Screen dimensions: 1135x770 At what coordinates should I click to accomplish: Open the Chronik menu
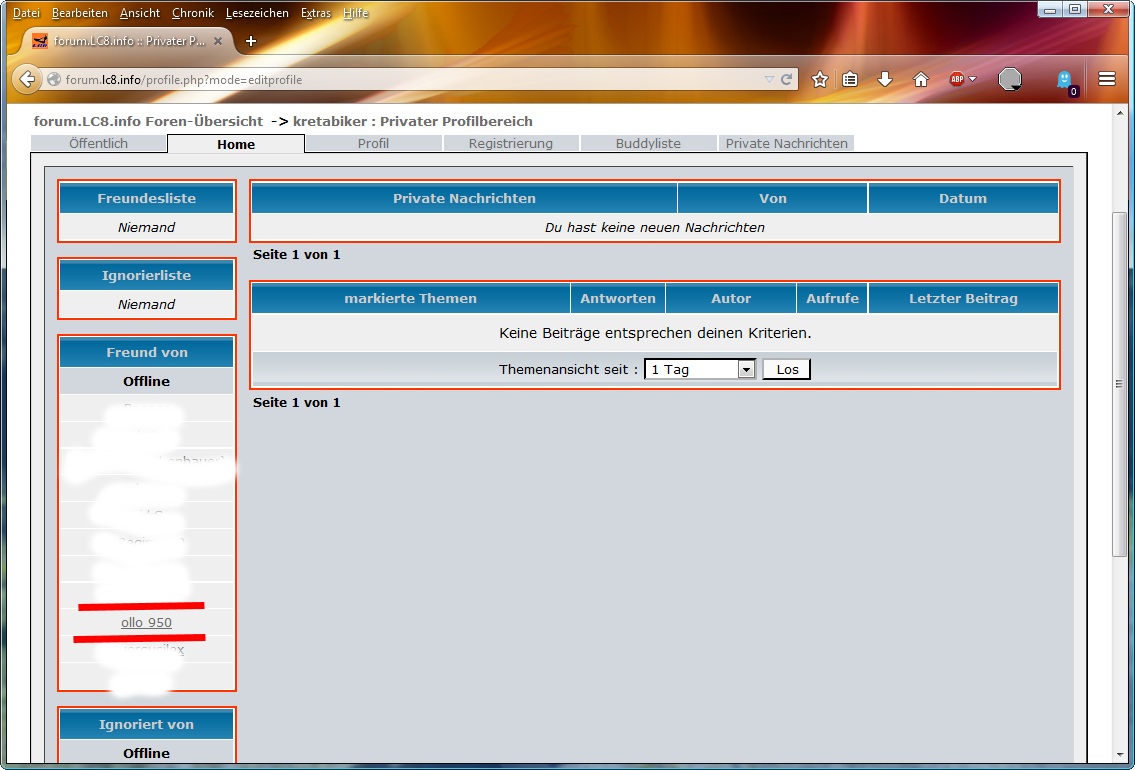(192, 13)
